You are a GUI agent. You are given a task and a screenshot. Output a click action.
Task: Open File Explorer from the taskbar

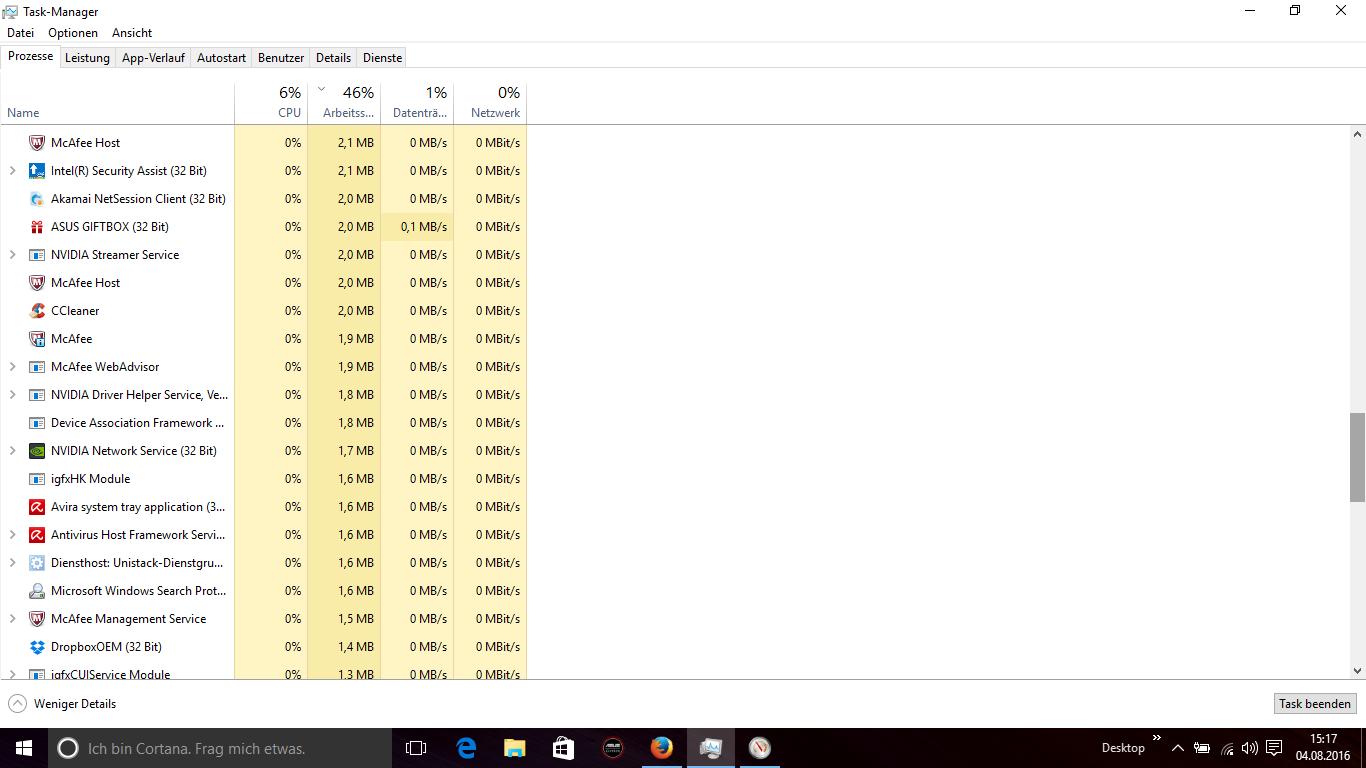(514, 748)
